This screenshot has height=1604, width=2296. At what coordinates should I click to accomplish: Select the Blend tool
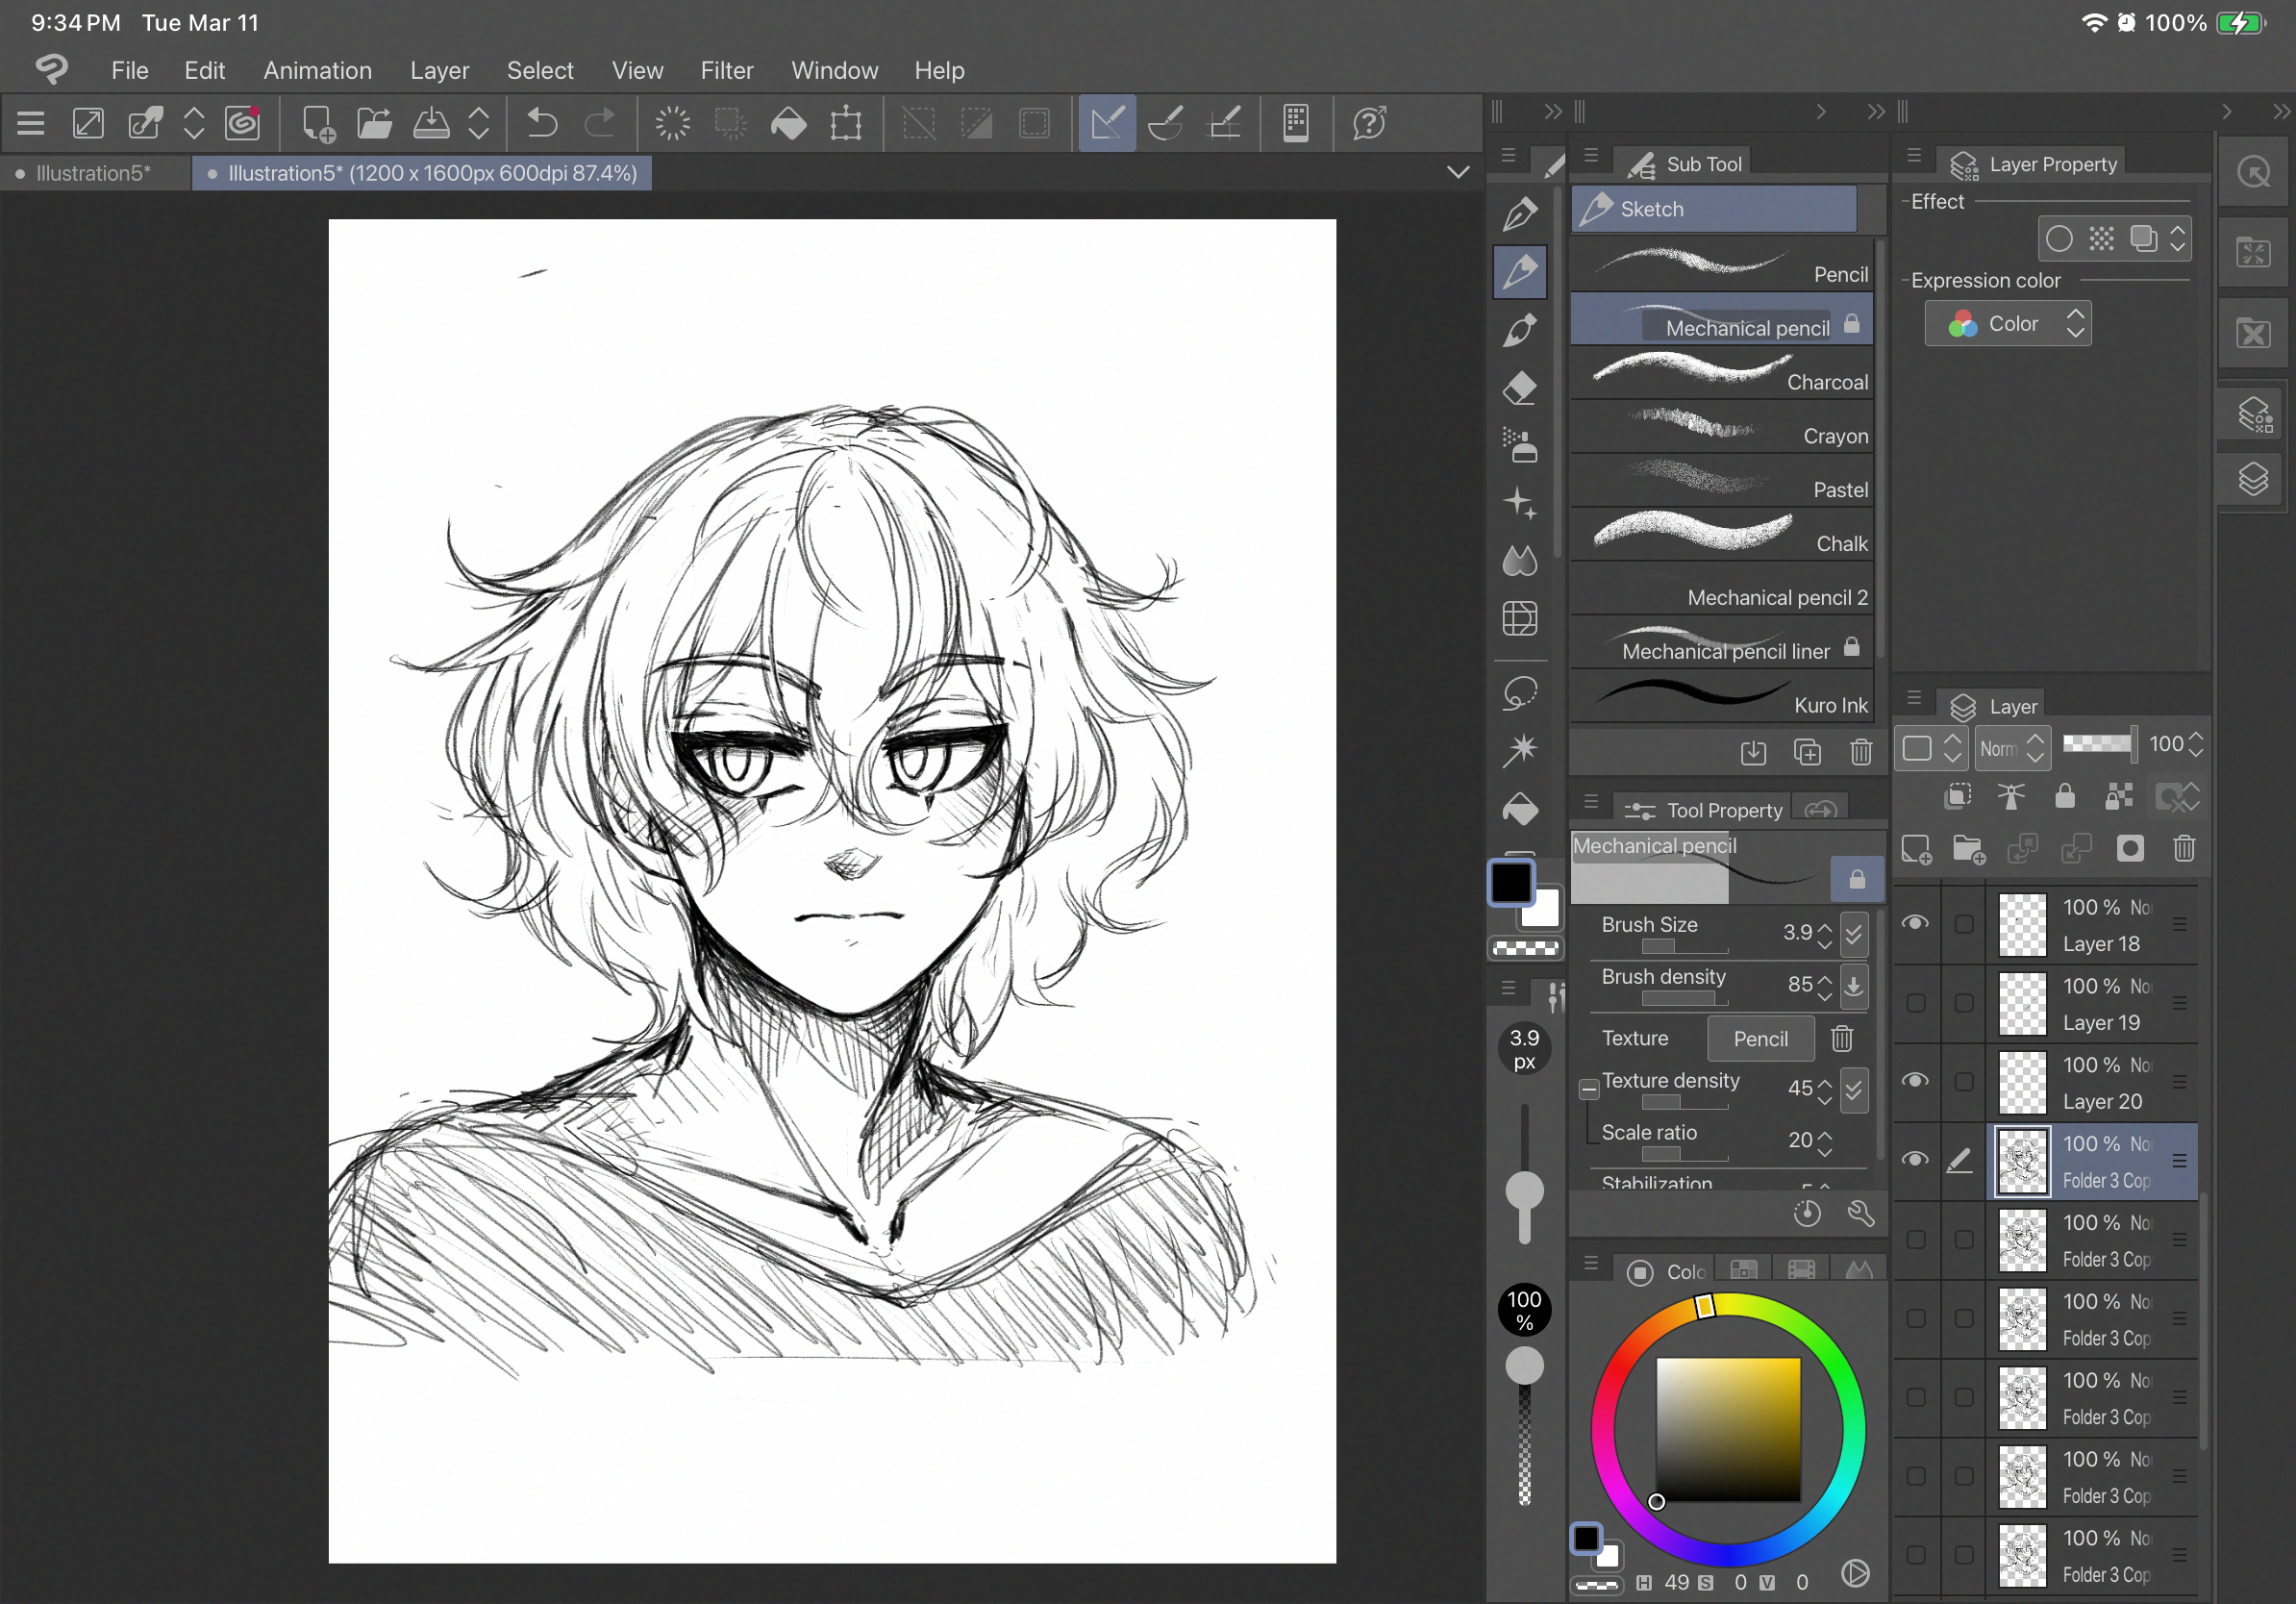coord(1519,561)
